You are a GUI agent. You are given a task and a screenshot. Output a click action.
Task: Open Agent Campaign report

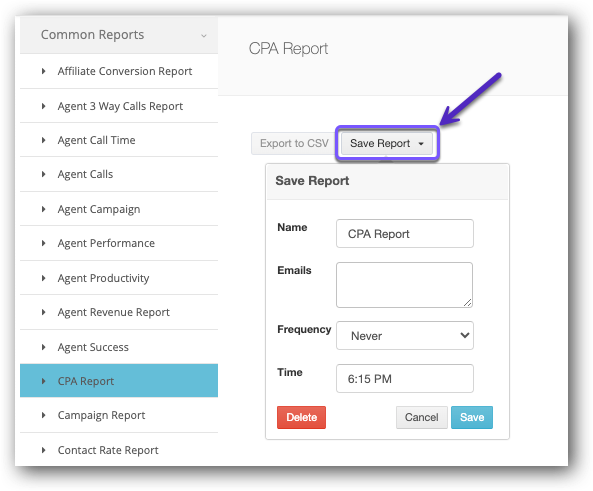[99, 209]
